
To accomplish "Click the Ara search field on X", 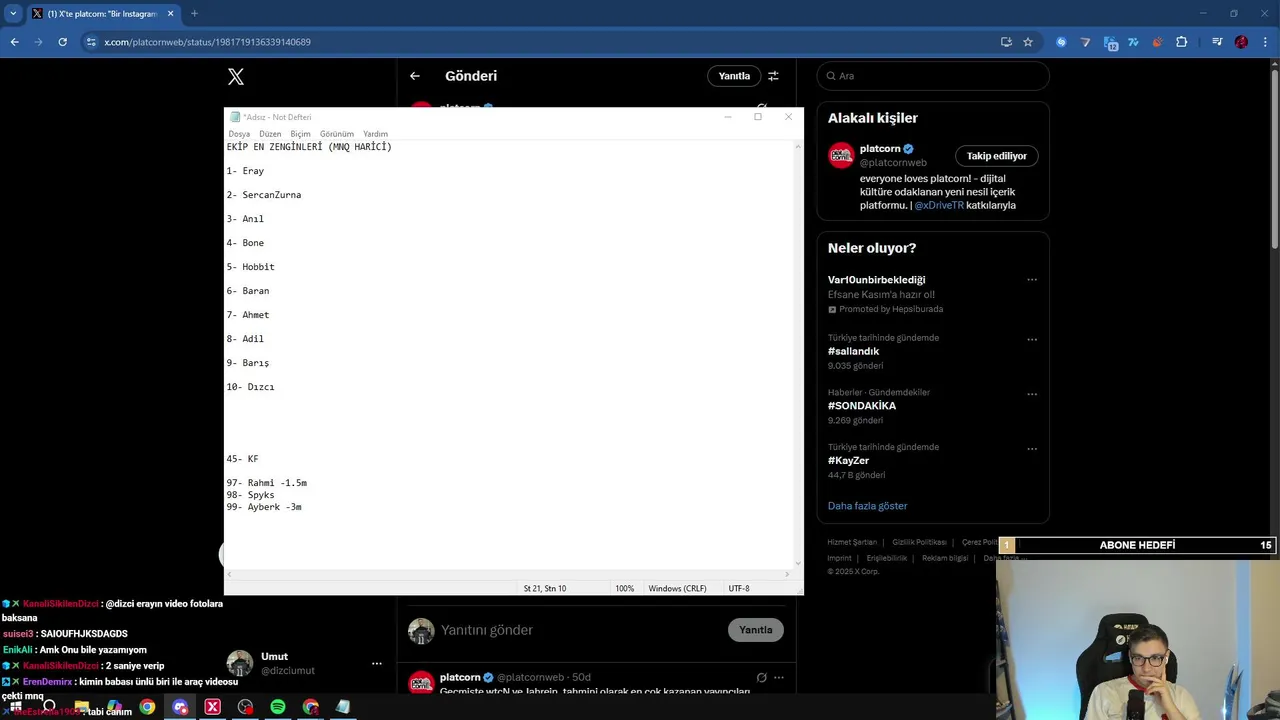I will coord(933,76).
